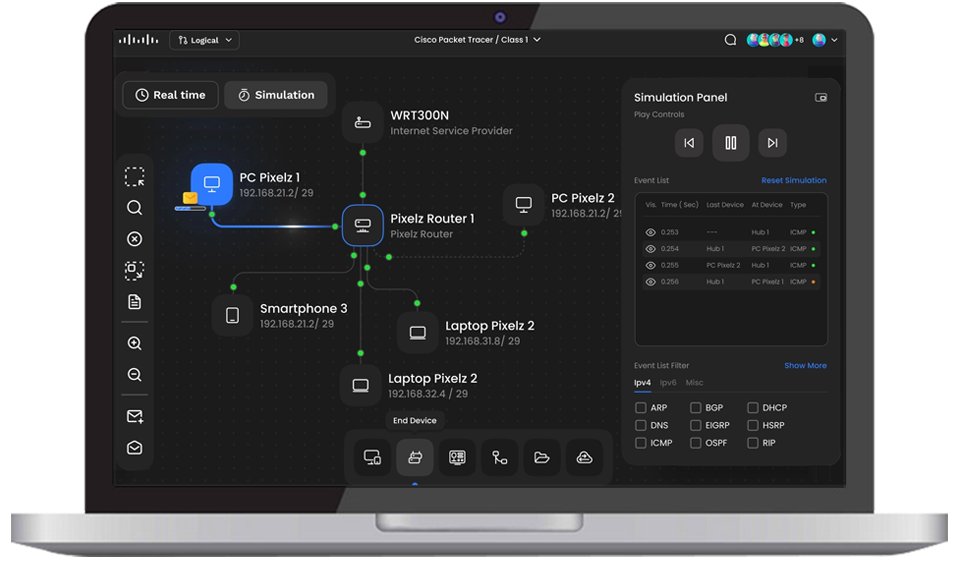Viewport: 958px width, 562px height.
Task: Select the marquee selection tool
Action: point(134,177)
